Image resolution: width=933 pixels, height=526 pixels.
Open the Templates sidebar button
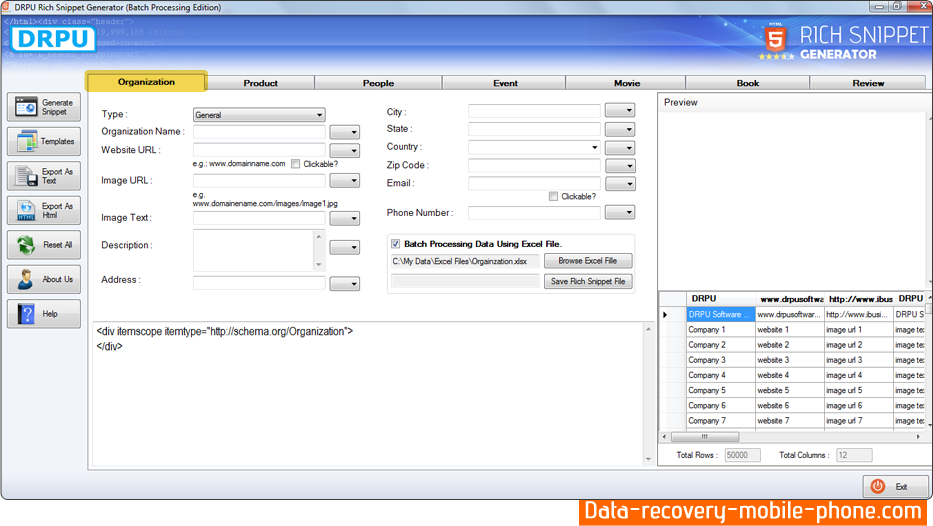(x=44, y=142)
